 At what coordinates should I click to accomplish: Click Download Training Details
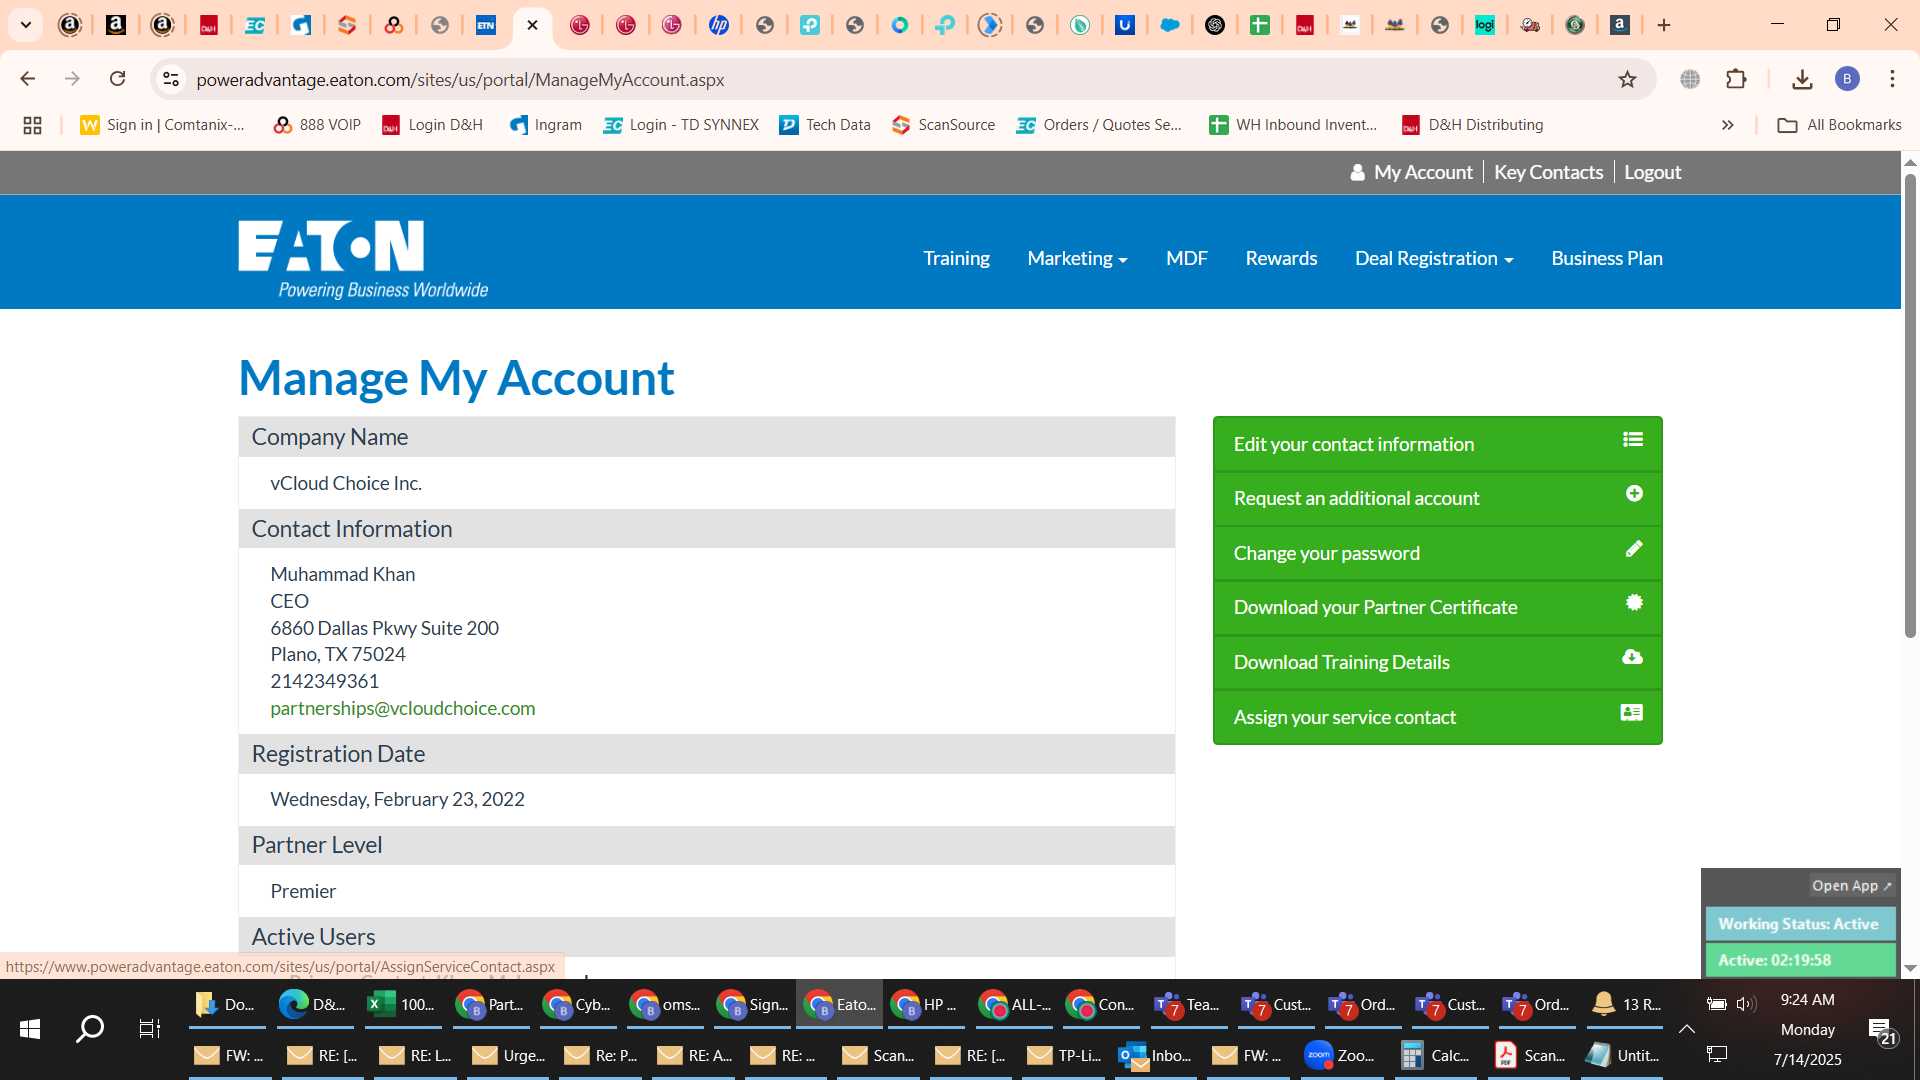1437,662
